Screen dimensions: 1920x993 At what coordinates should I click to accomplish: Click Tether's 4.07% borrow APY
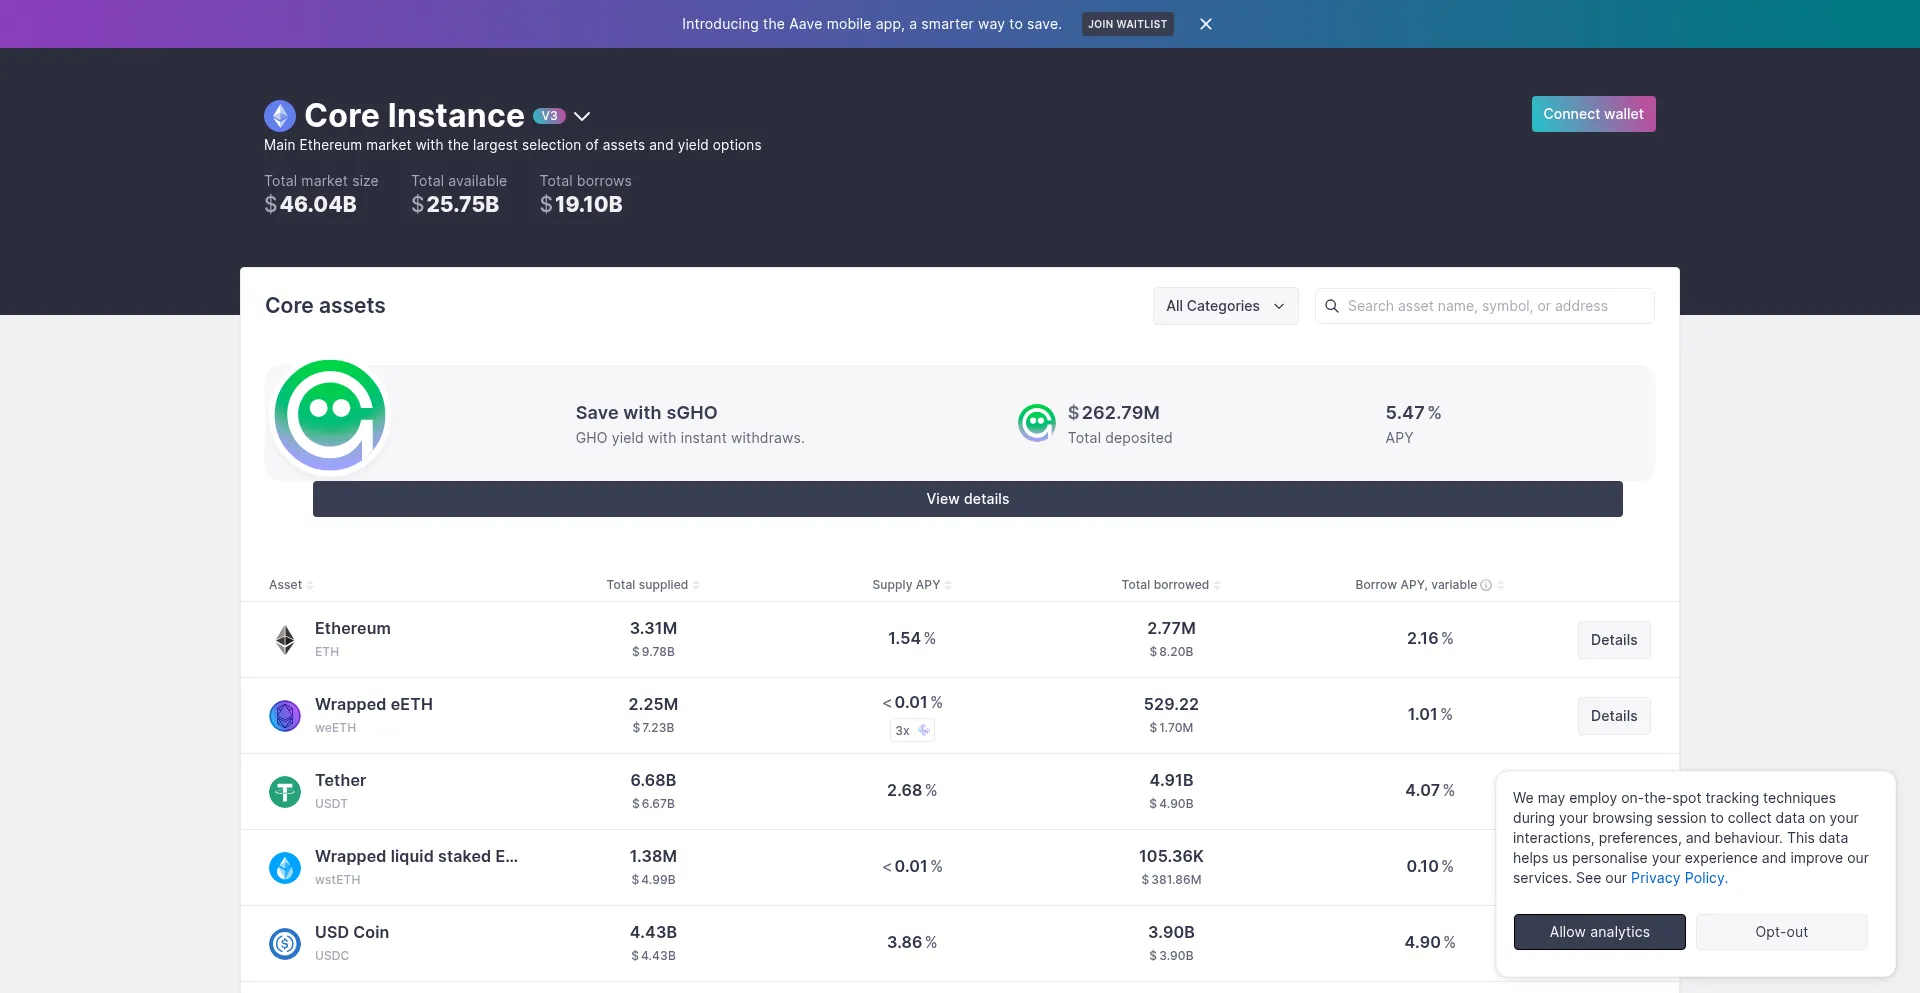[1430, 791]
